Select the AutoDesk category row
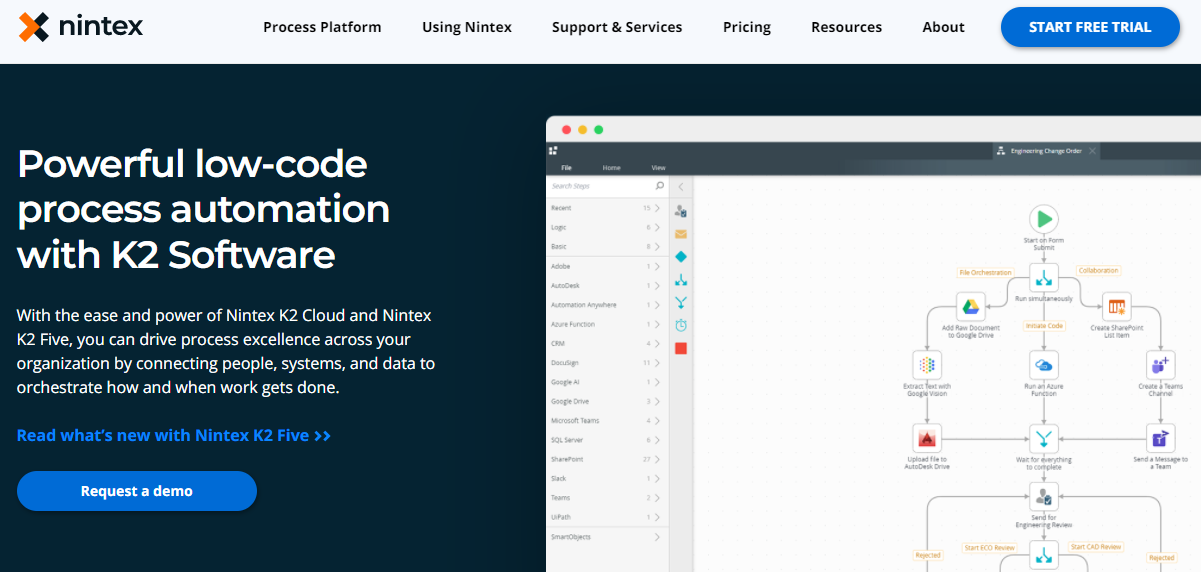 [607, 285]
